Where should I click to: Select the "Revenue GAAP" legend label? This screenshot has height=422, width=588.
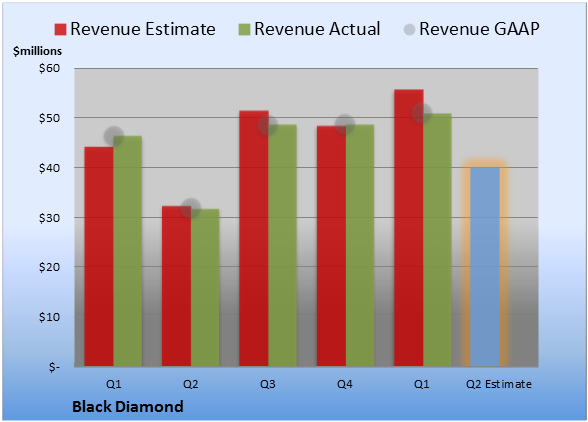(479, 29)
